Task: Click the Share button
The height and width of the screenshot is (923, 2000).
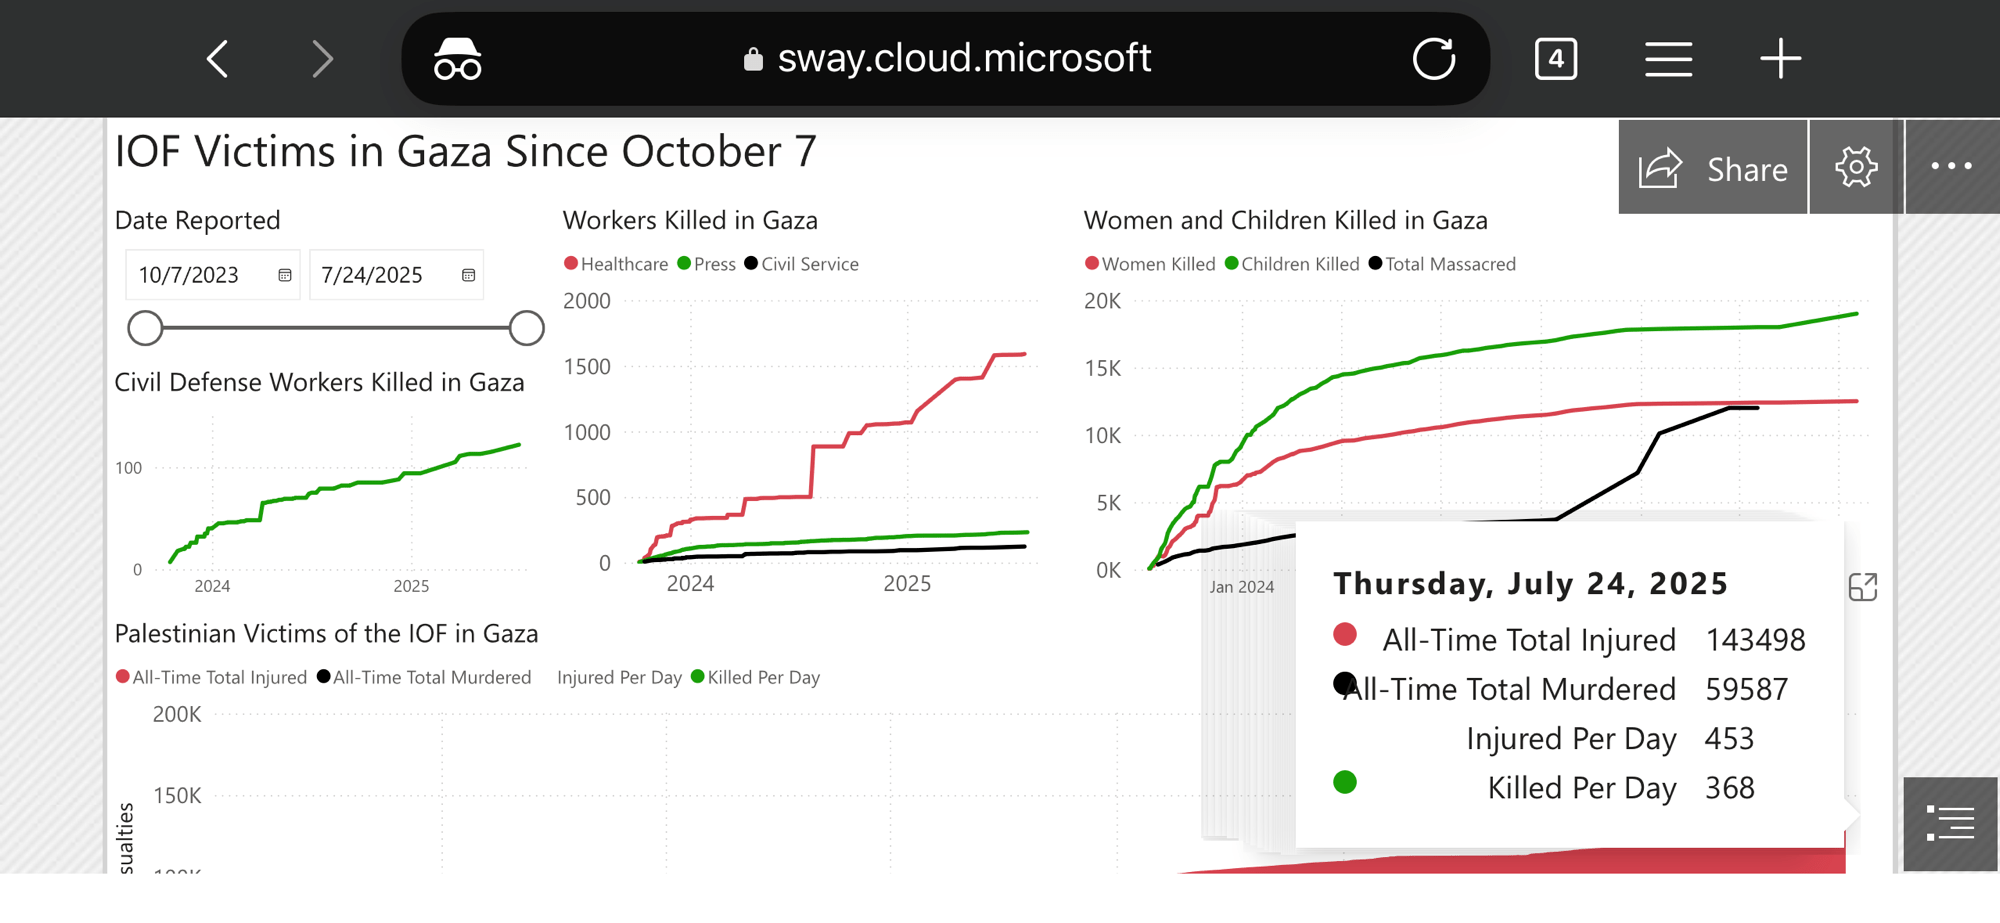Action: coord(1713,168)
